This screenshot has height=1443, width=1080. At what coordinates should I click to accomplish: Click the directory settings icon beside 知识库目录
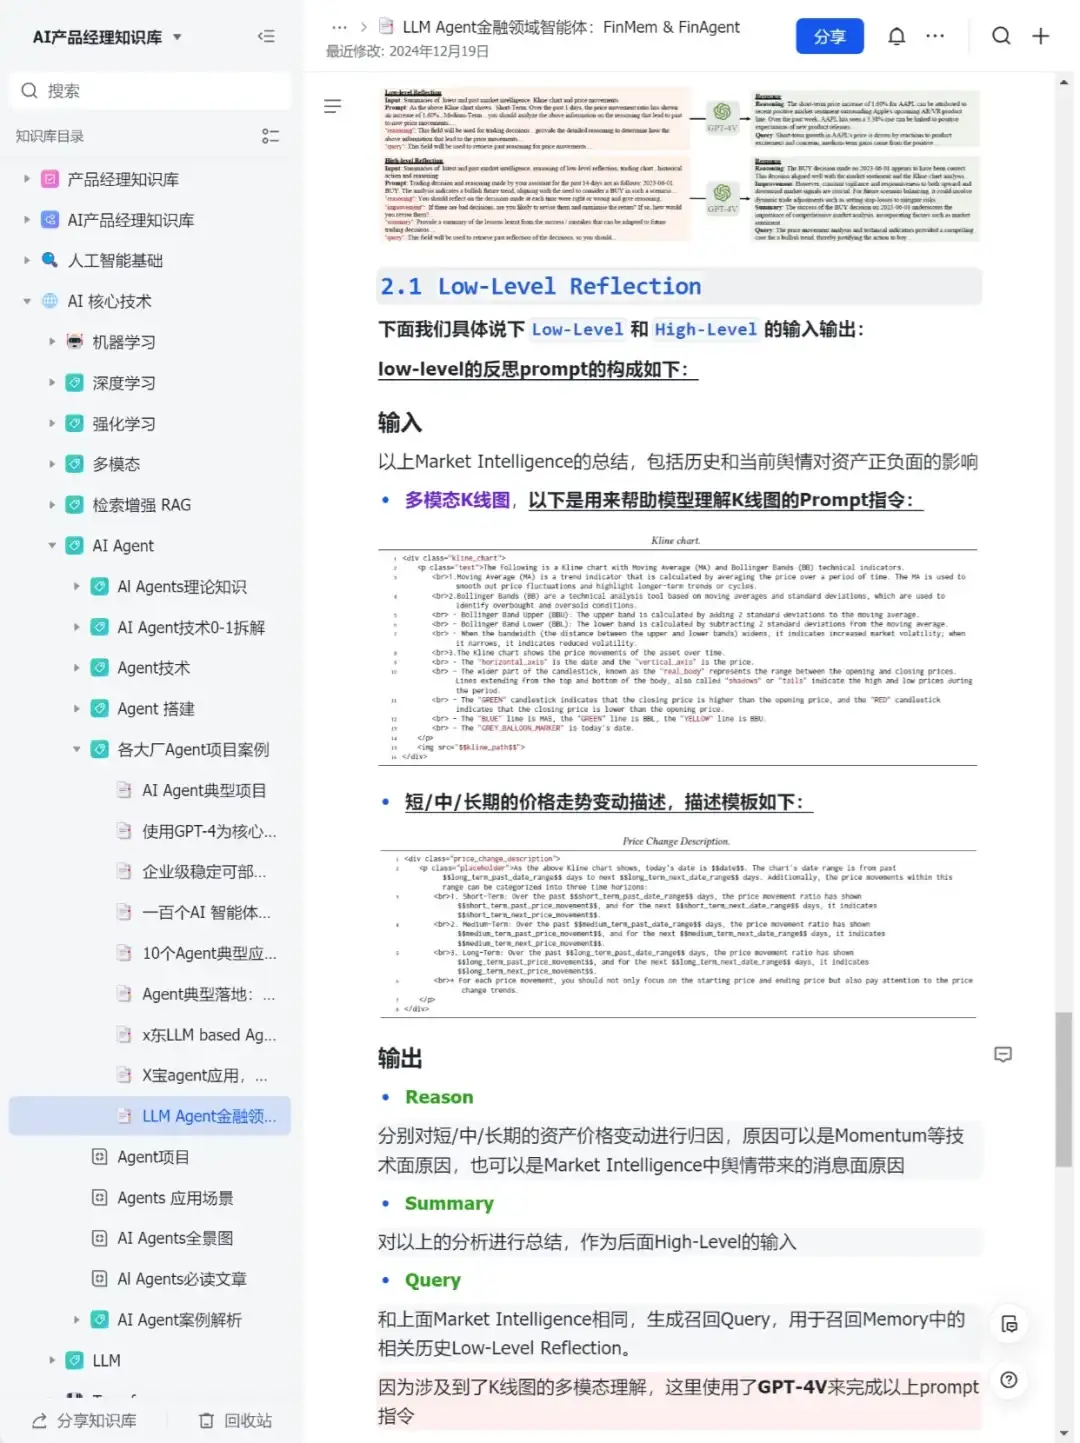[x=270, y=136]
